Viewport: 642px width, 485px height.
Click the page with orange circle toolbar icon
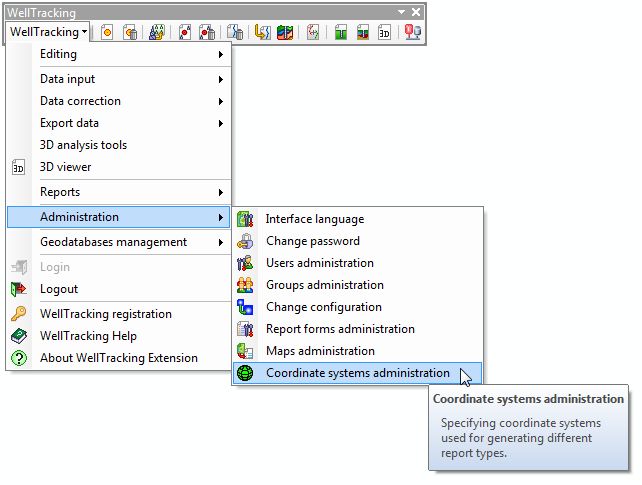107,32
